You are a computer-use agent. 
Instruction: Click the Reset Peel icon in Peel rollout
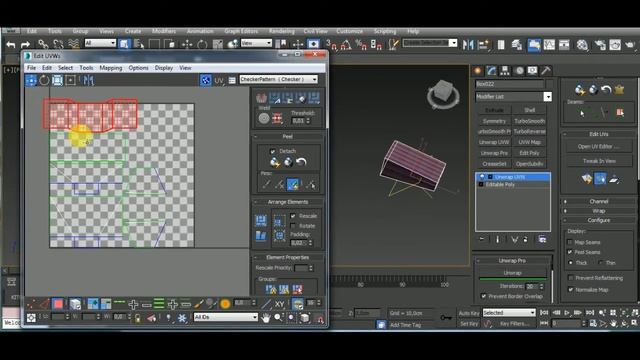point(301,162)
